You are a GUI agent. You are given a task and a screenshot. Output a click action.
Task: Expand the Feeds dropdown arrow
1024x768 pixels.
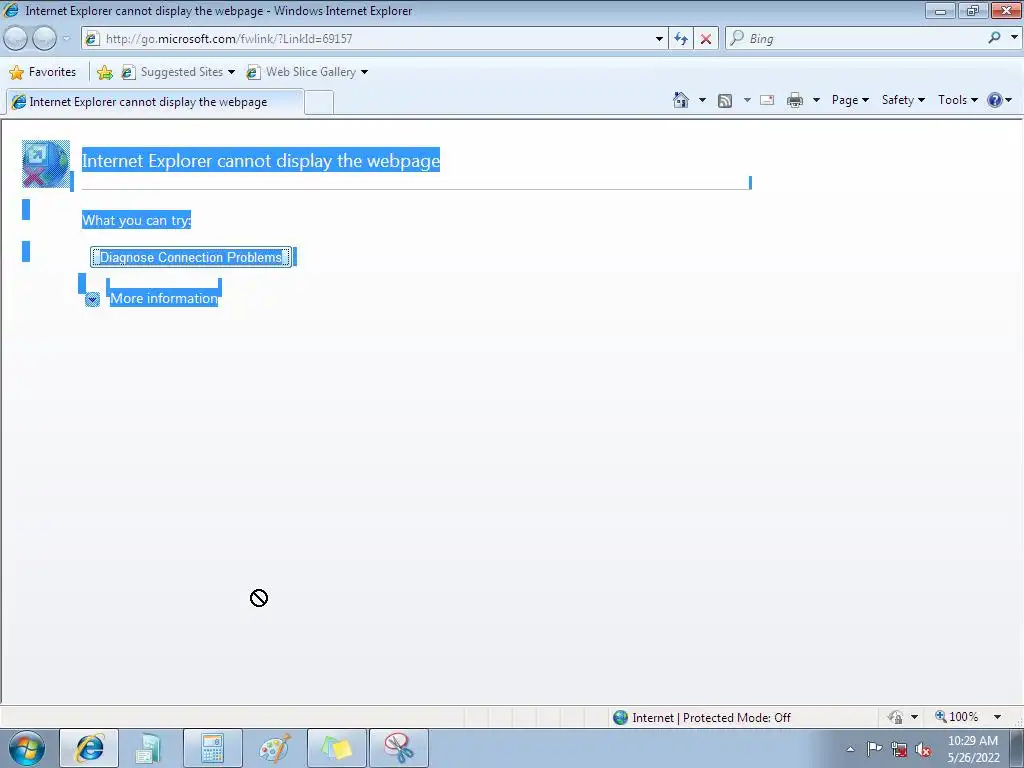(746, 100)
